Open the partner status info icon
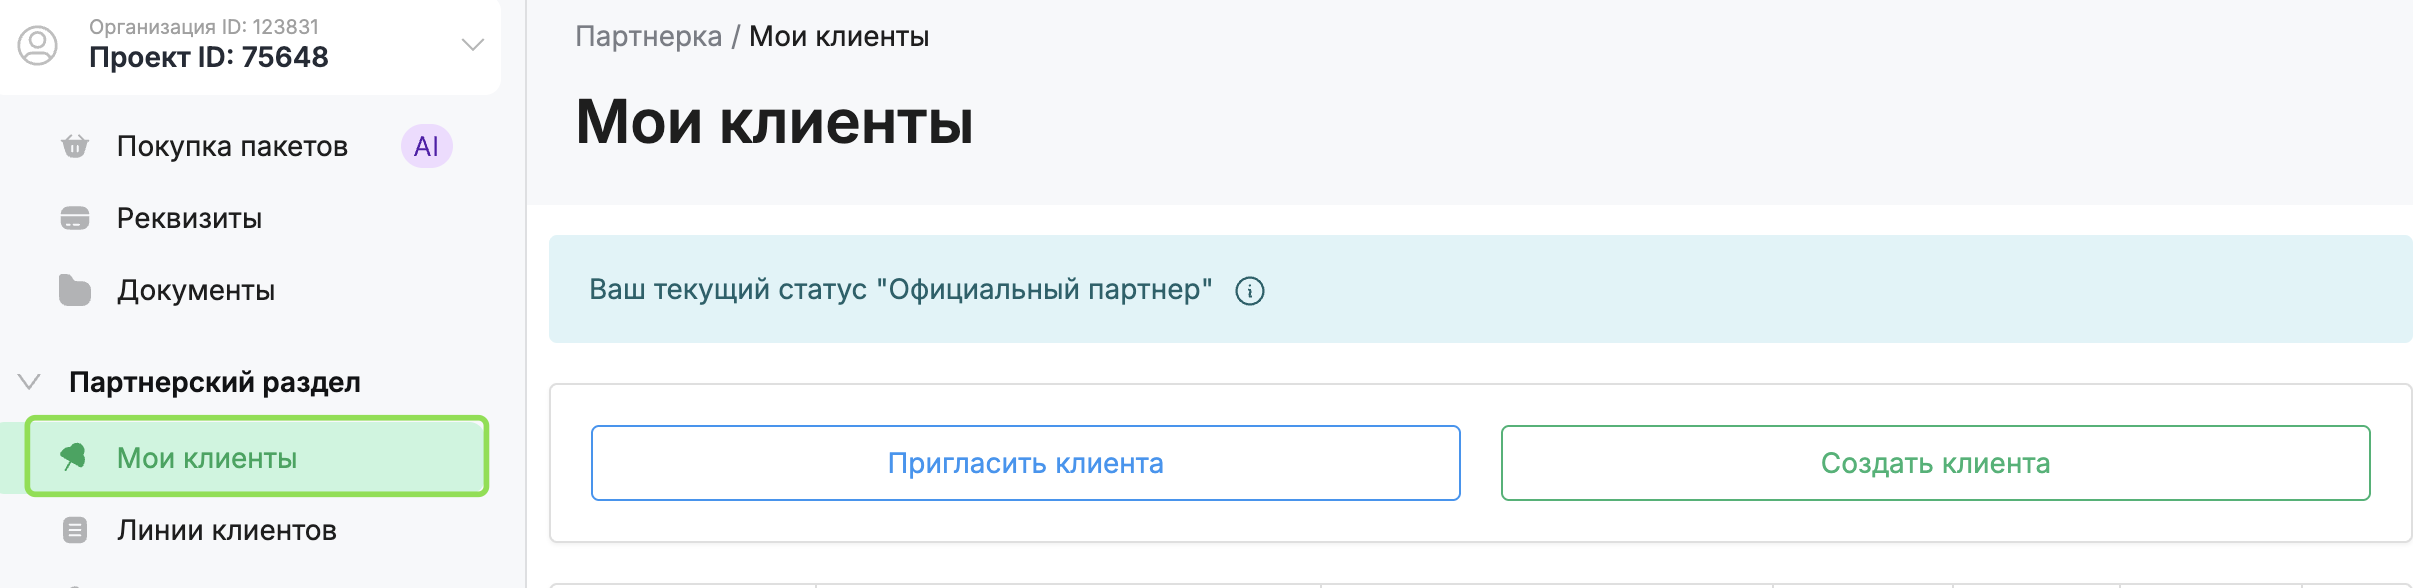This screenshot has width=2413, height=588. point(1250,291)
